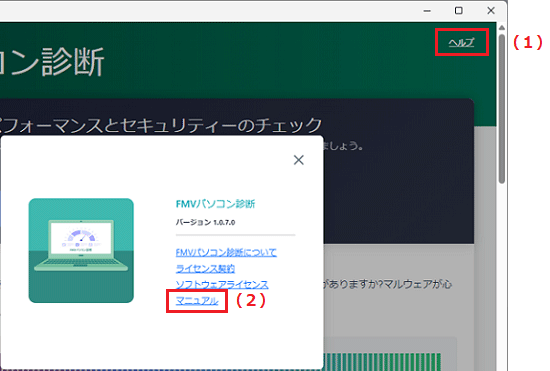550x371 pixels.
Task: Open the ライセンス契約 link
Action: tap(205, 268)
